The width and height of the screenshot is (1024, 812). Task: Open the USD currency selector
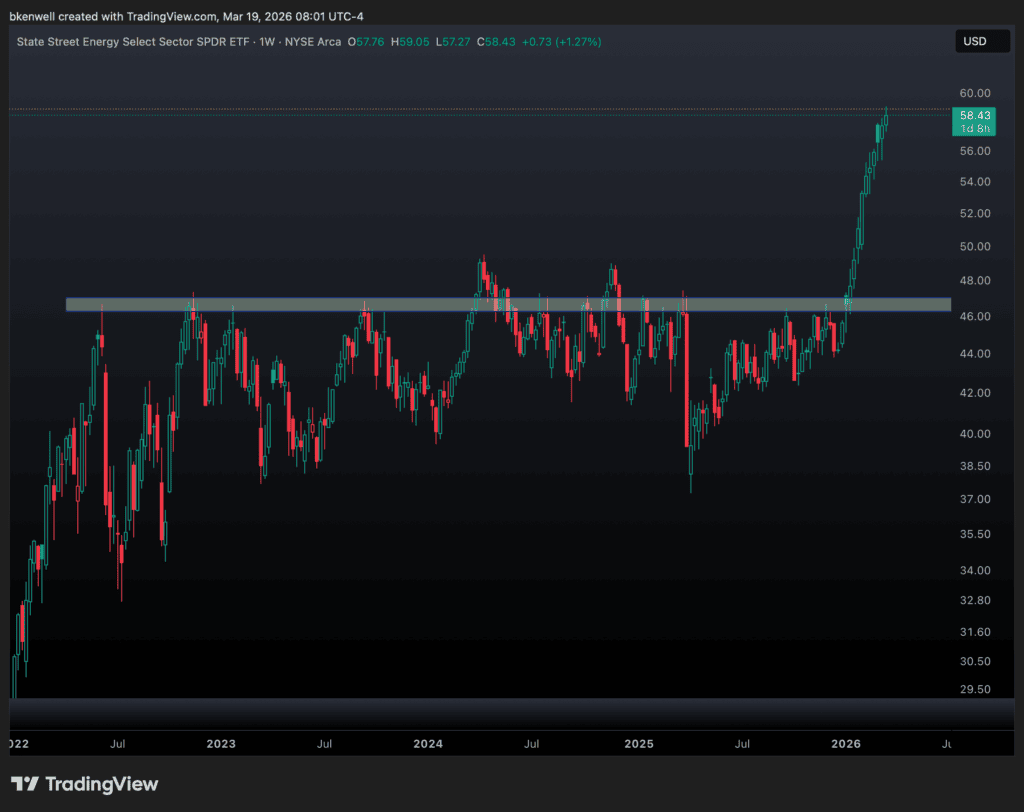click(x=981, y=41)
